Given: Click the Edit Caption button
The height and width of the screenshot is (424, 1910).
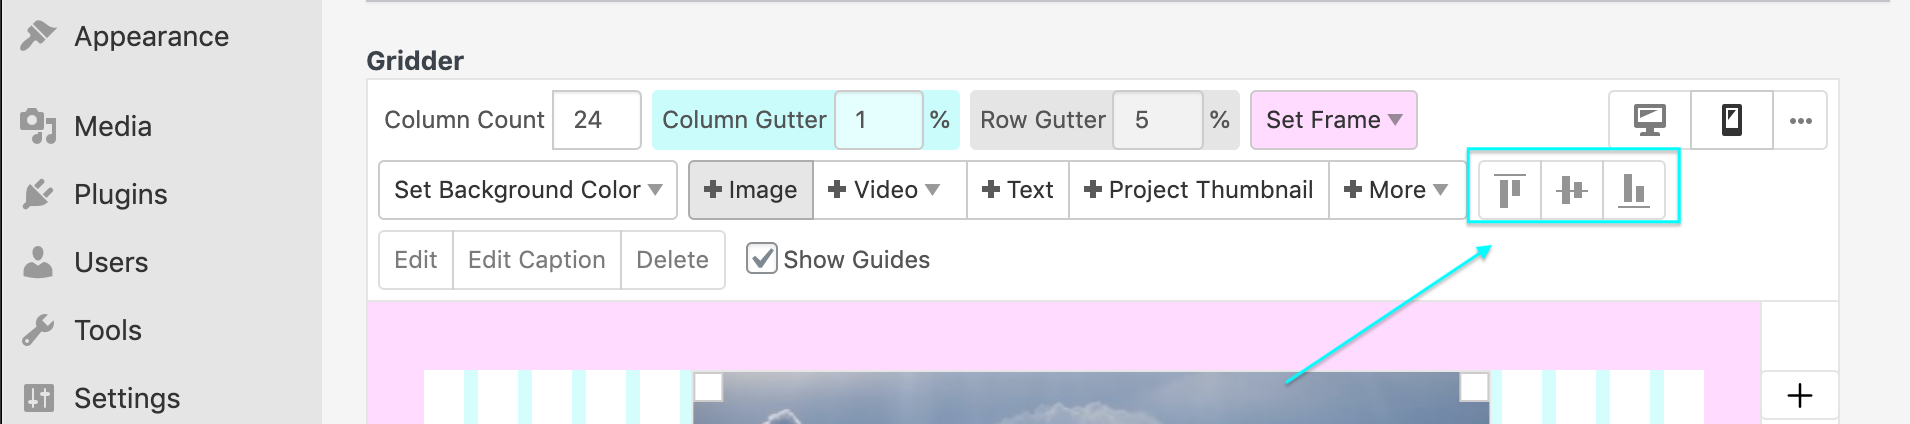Looking at the screenshot, I should tap(537, 260).
